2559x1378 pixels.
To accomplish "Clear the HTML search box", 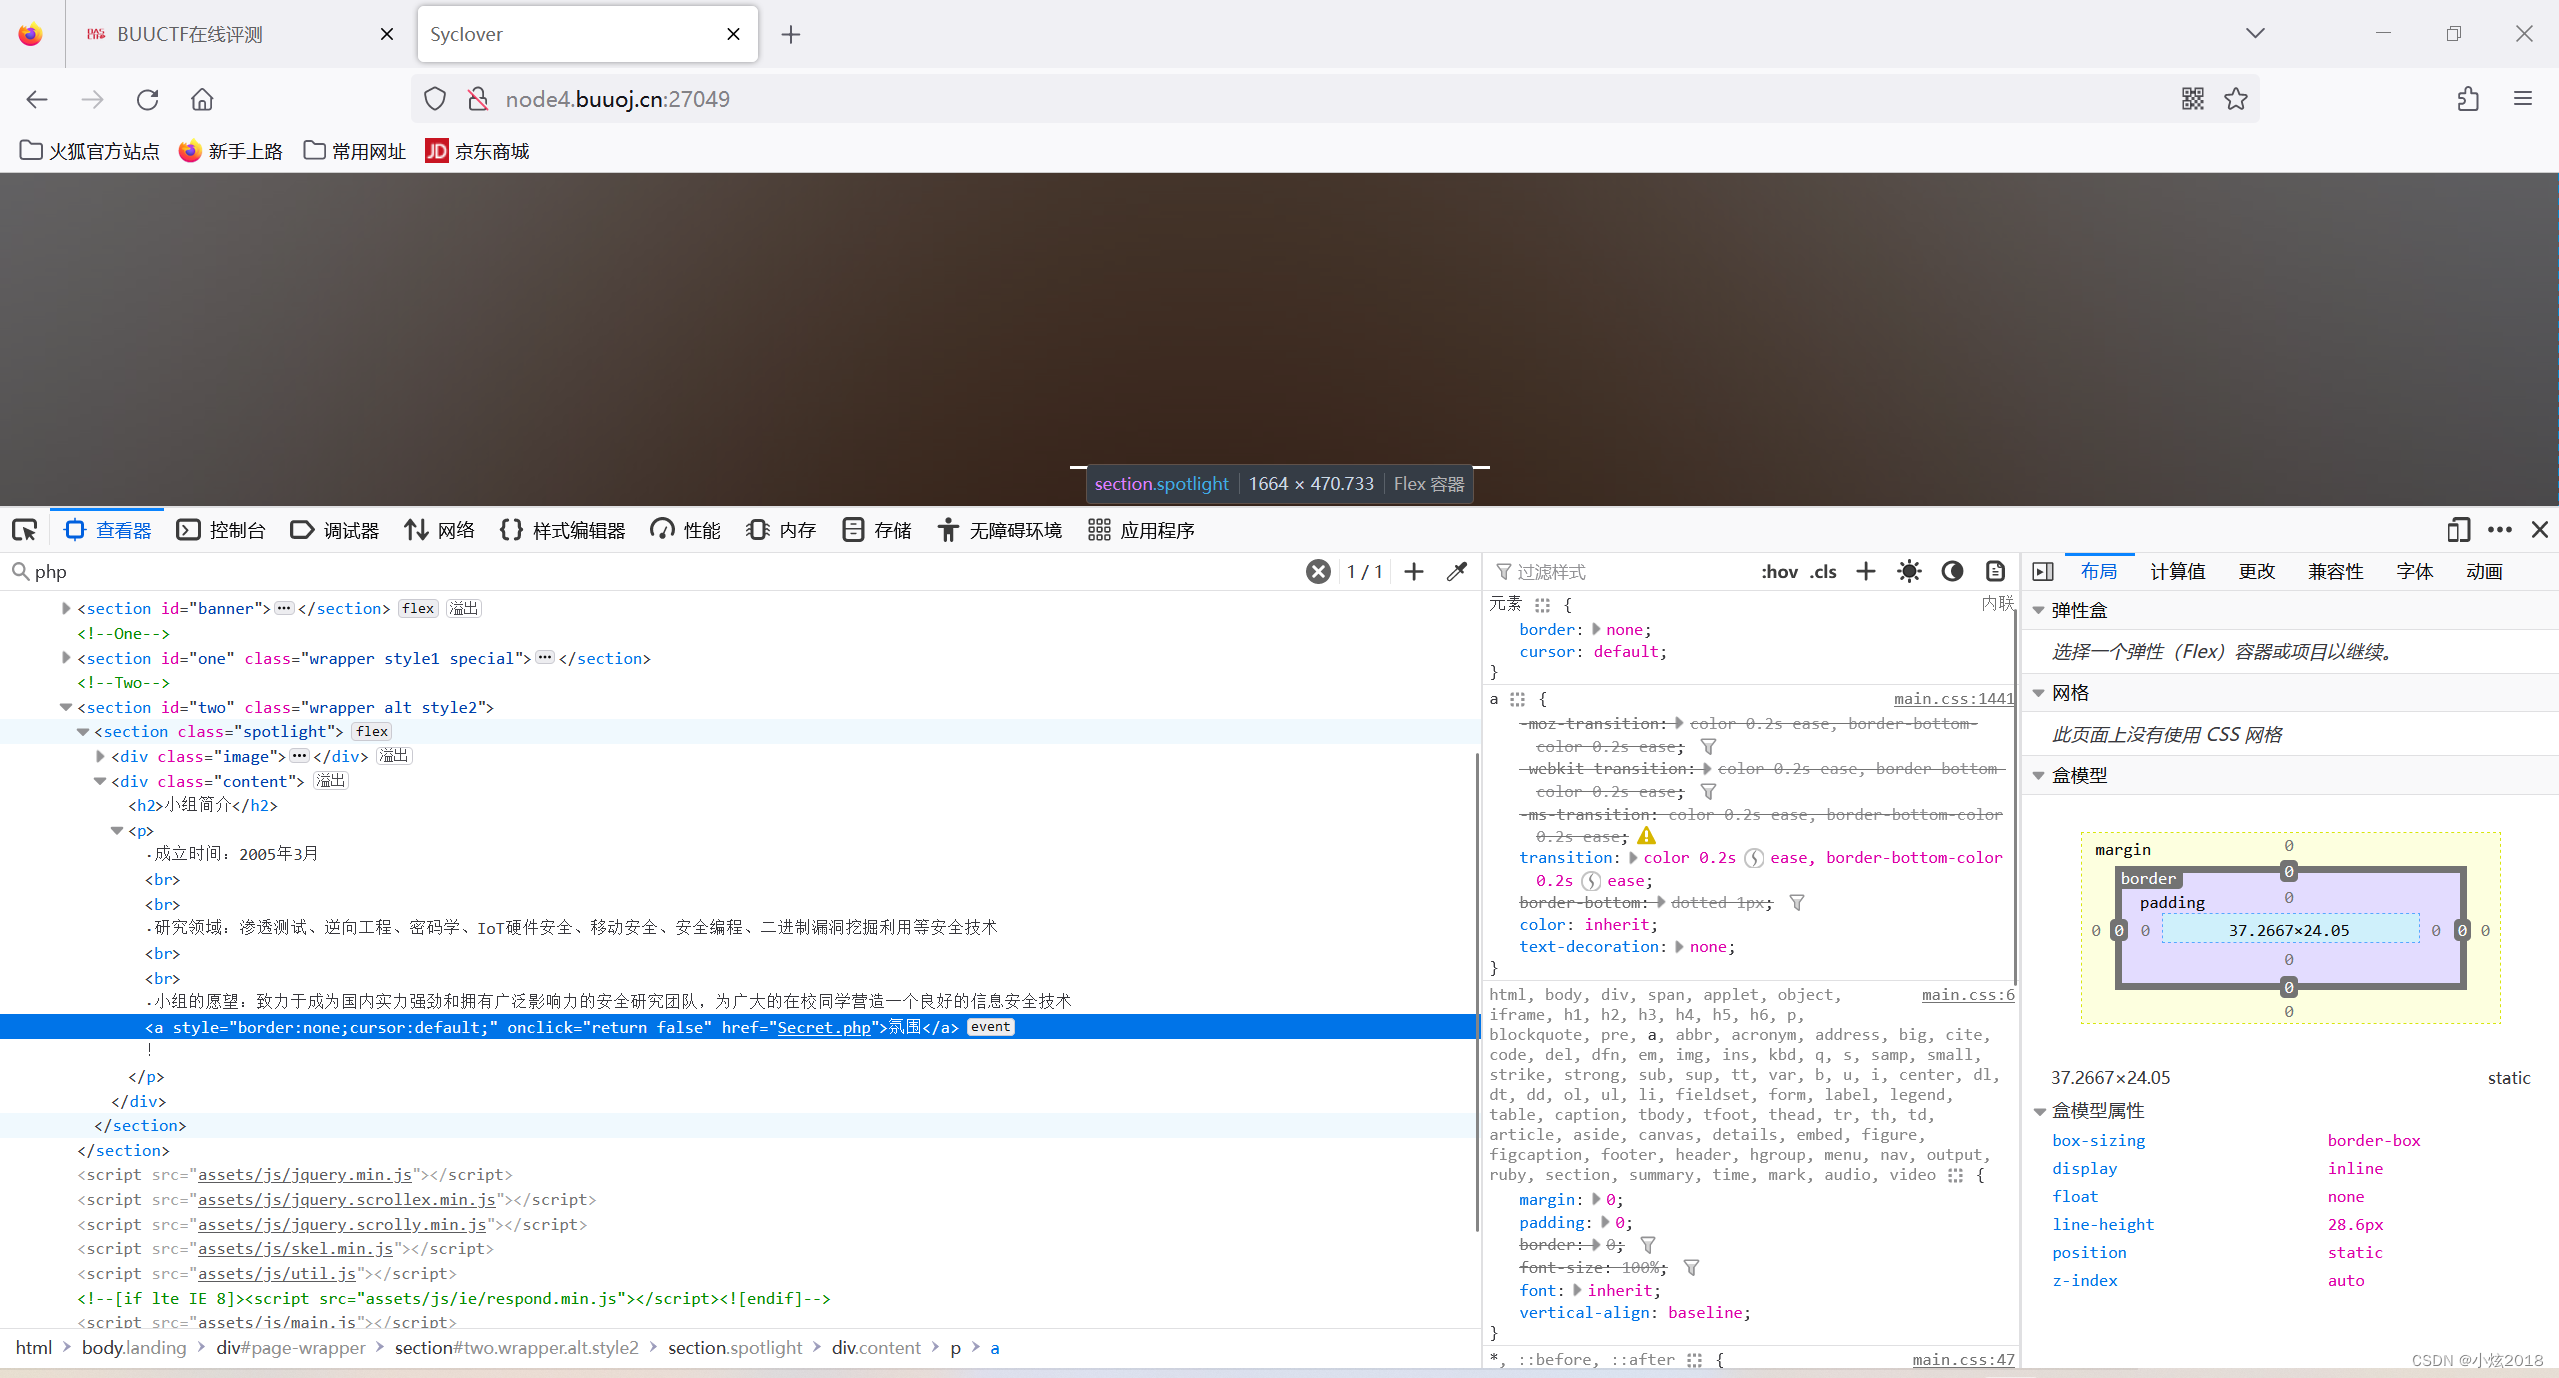I will (x=1319, y=572).
